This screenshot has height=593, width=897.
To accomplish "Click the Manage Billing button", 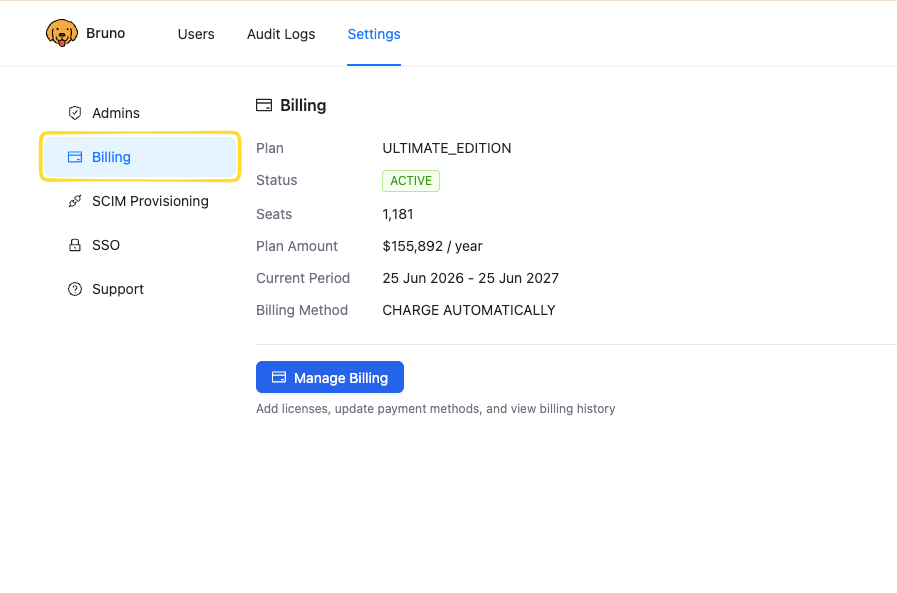I will click(x=330, y=377).
